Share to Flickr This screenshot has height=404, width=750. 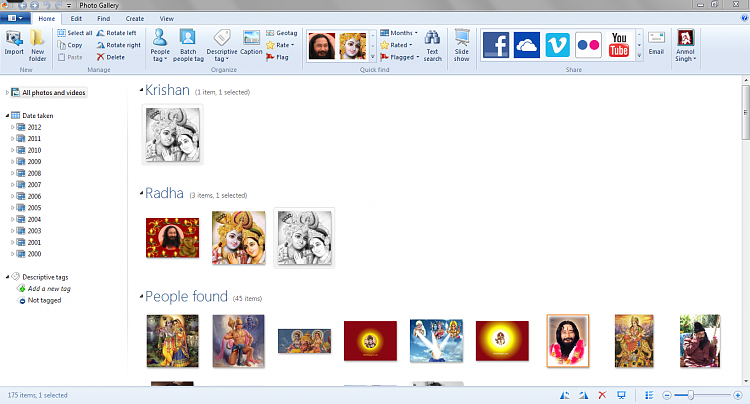[x=588, y=45]
